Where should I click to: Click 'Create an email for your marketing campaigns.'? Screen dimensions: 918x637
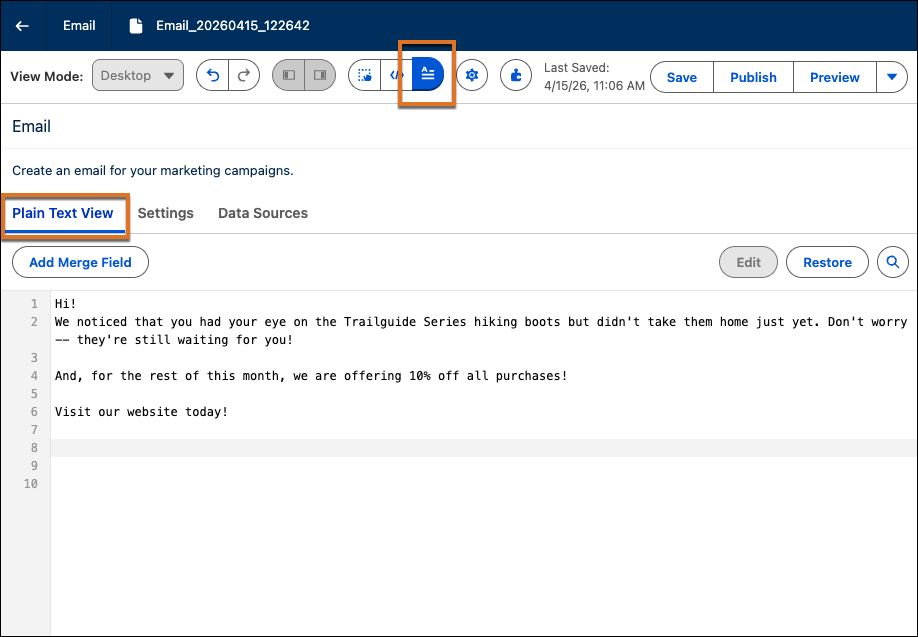click(x=153, y=171)
